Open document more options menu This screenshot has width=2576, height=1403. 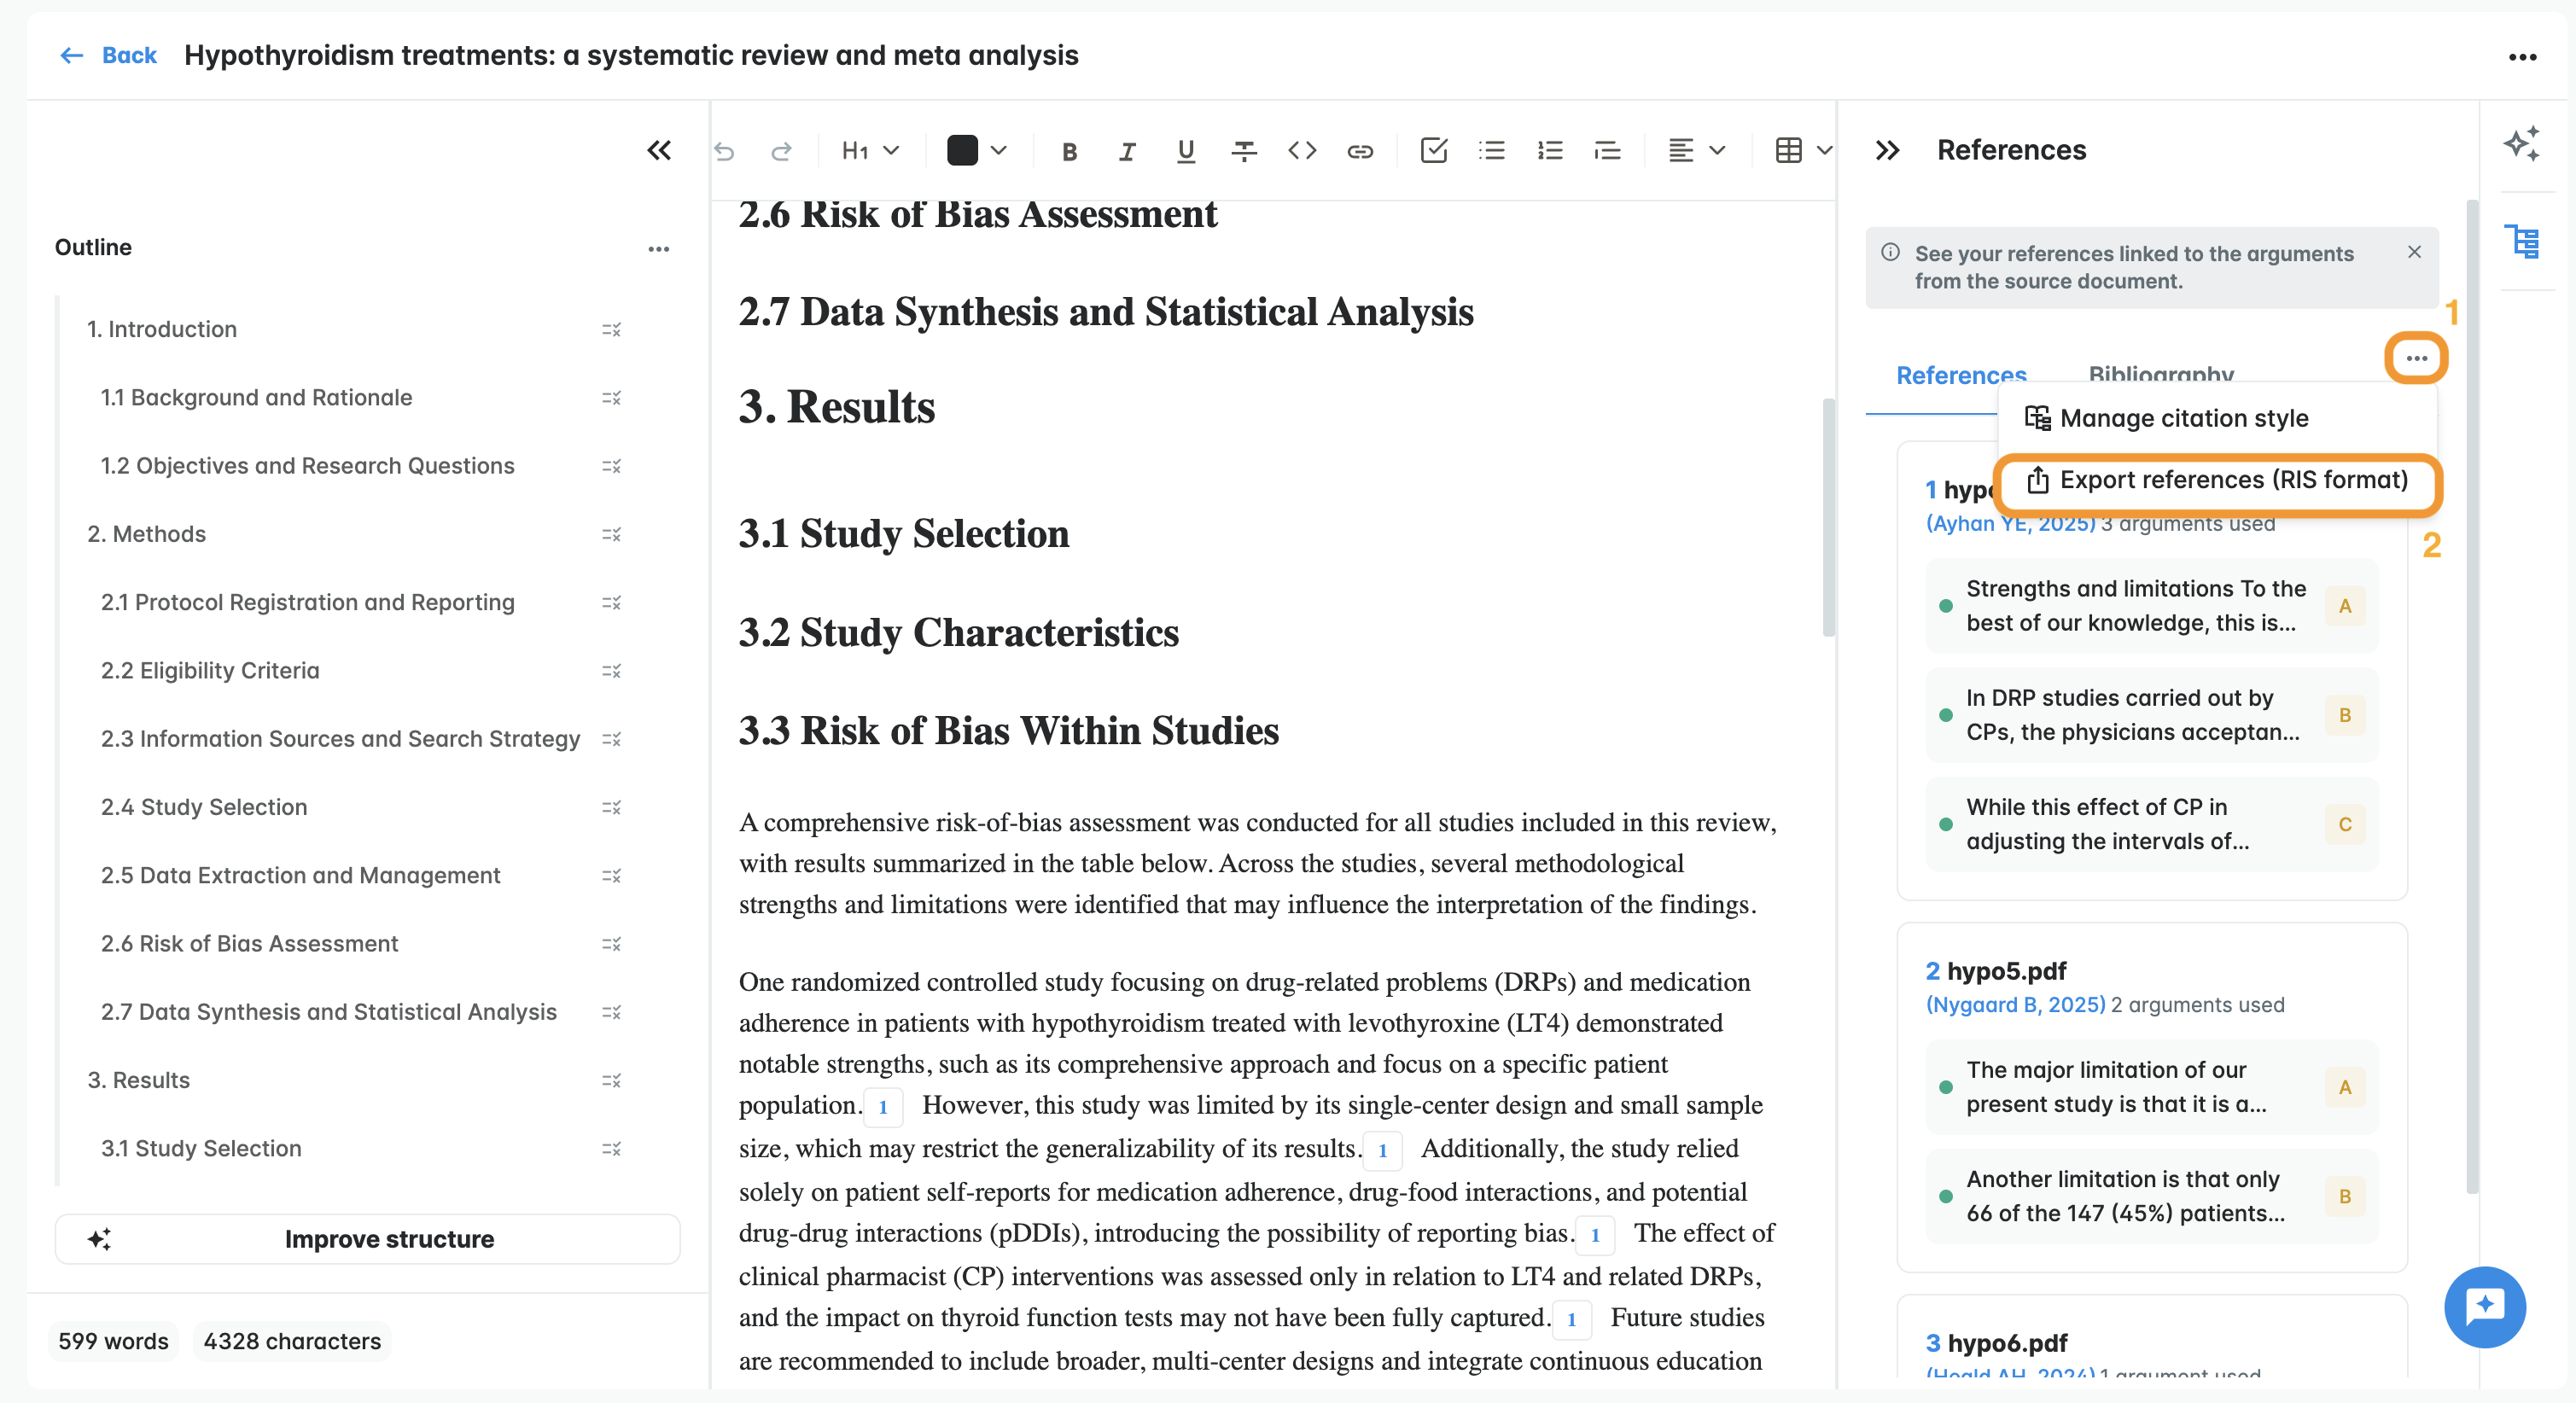pyautogui.click(x=2522, y=57)
